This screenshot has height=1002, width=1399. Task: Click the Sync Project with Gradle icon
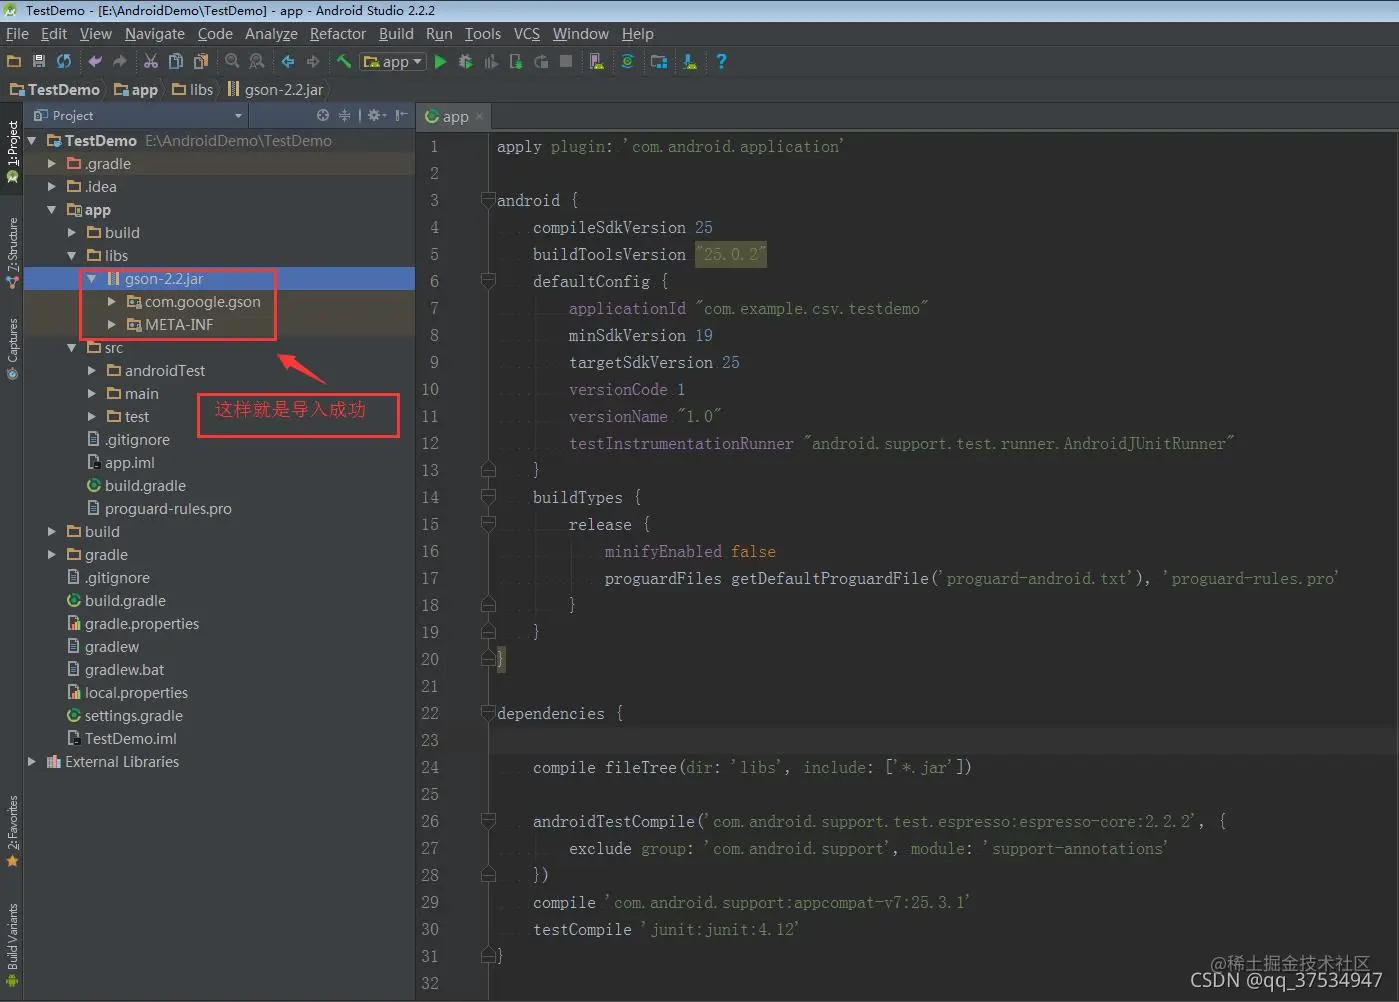click(x=628, y=61)
